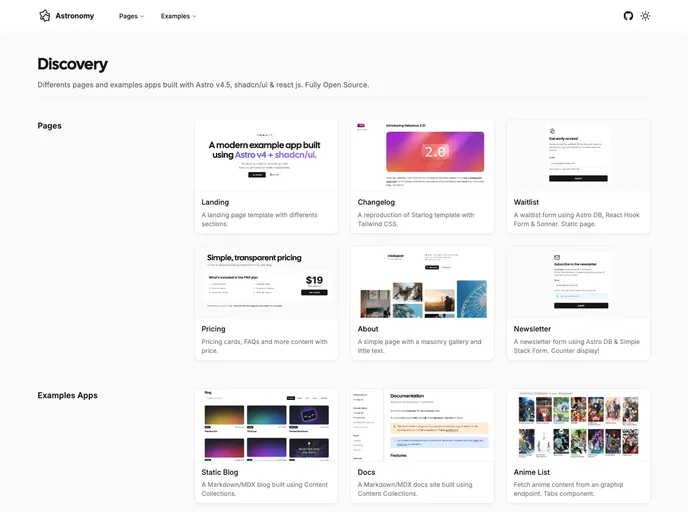This screenshot has width=688, height=512.
Task: Expand the Examples navigation dropdown
Action: click(x=178, y=16)
